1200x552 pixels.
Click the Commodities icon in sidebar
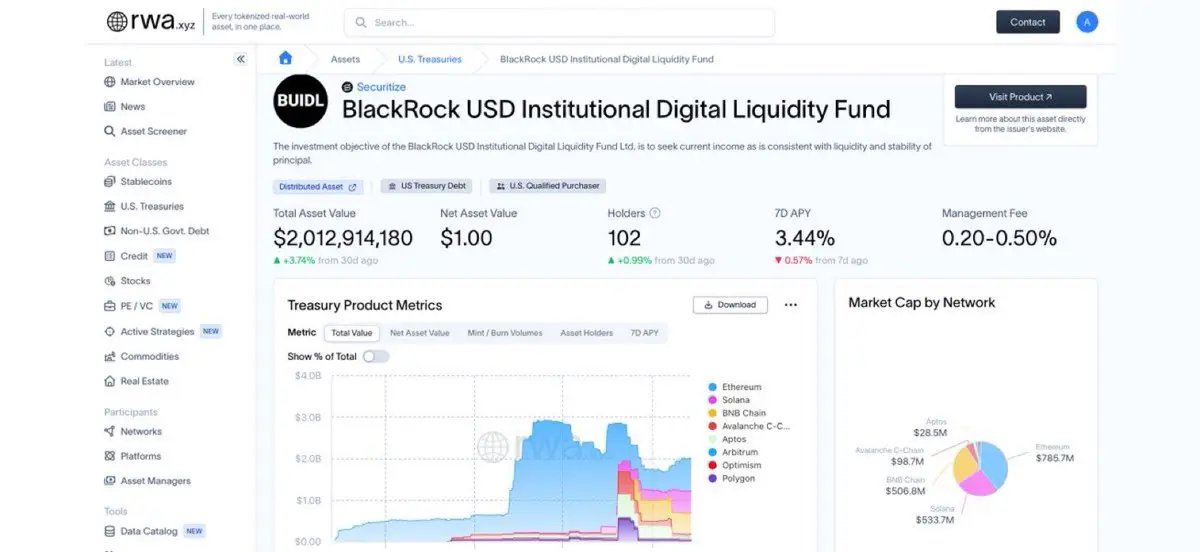click(x=110, y=356)
